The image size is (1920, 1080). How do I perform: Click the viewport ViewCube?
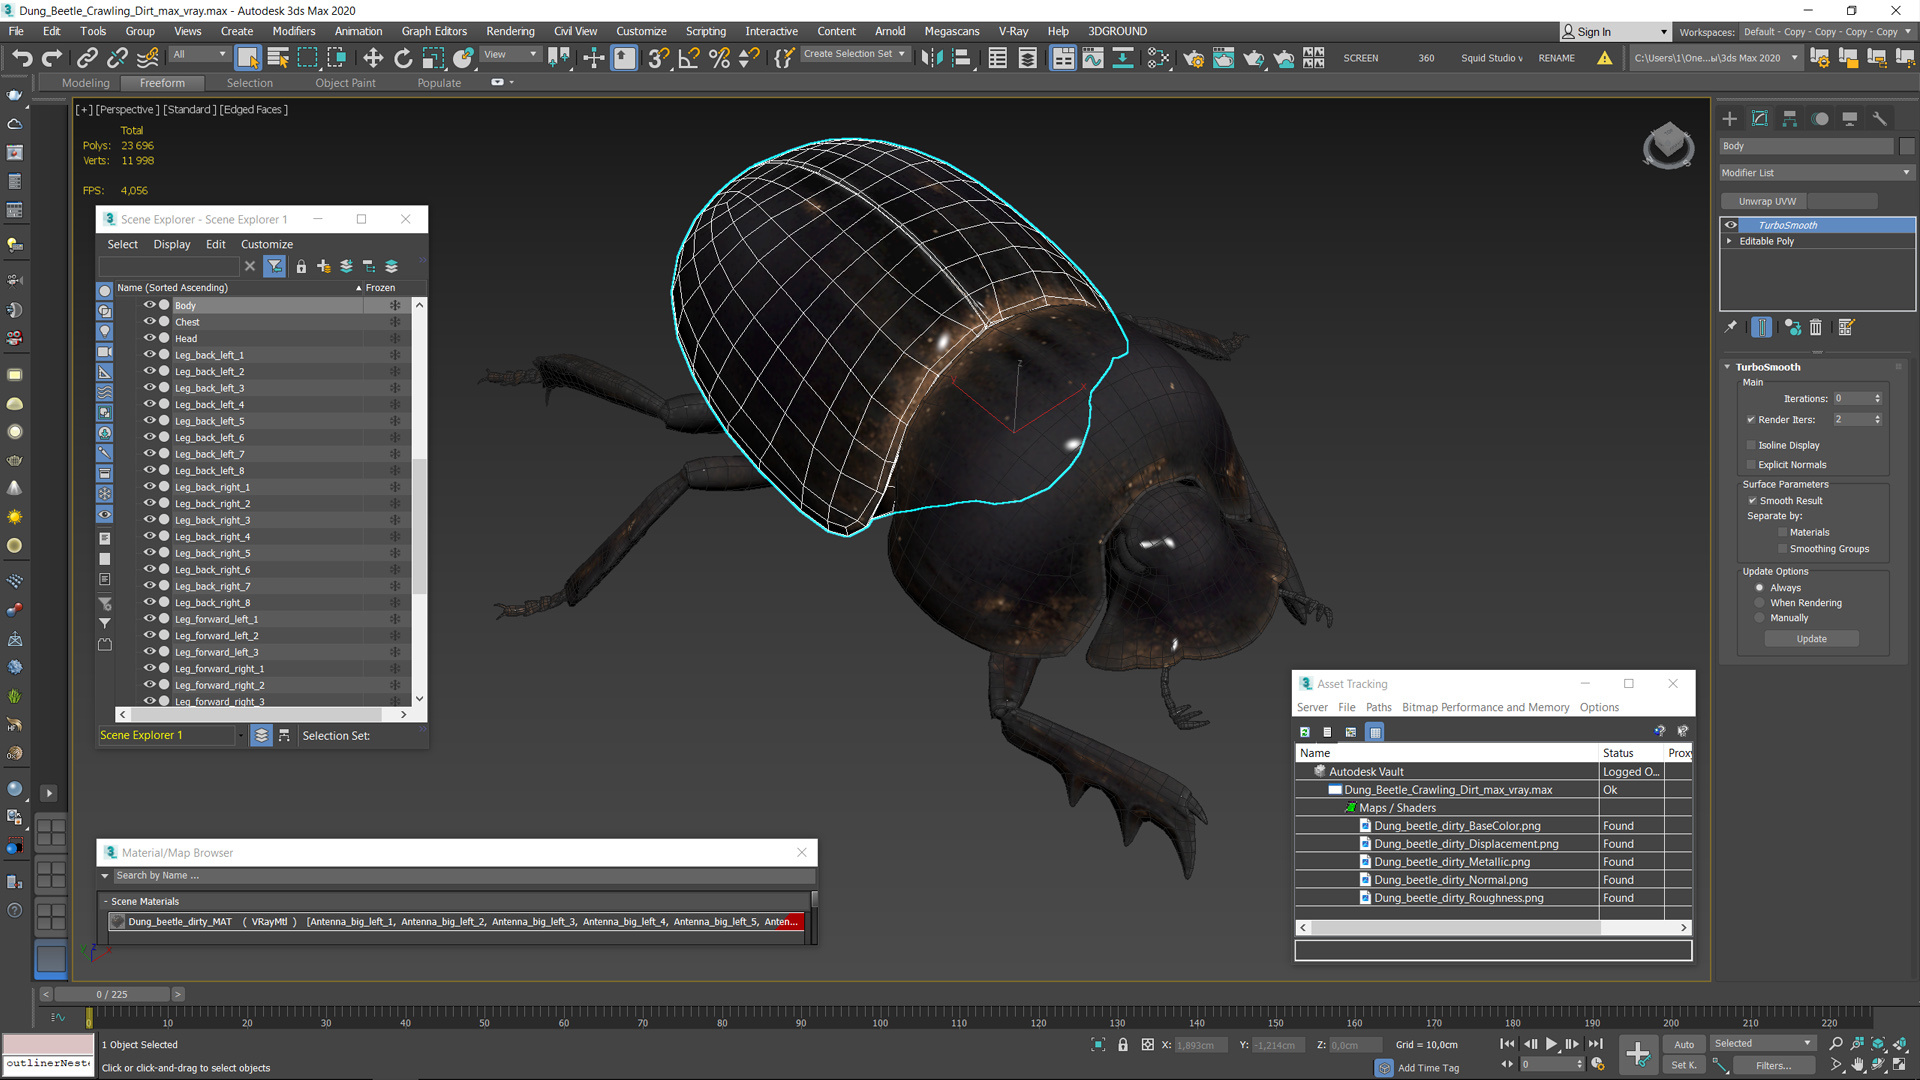1668,146
